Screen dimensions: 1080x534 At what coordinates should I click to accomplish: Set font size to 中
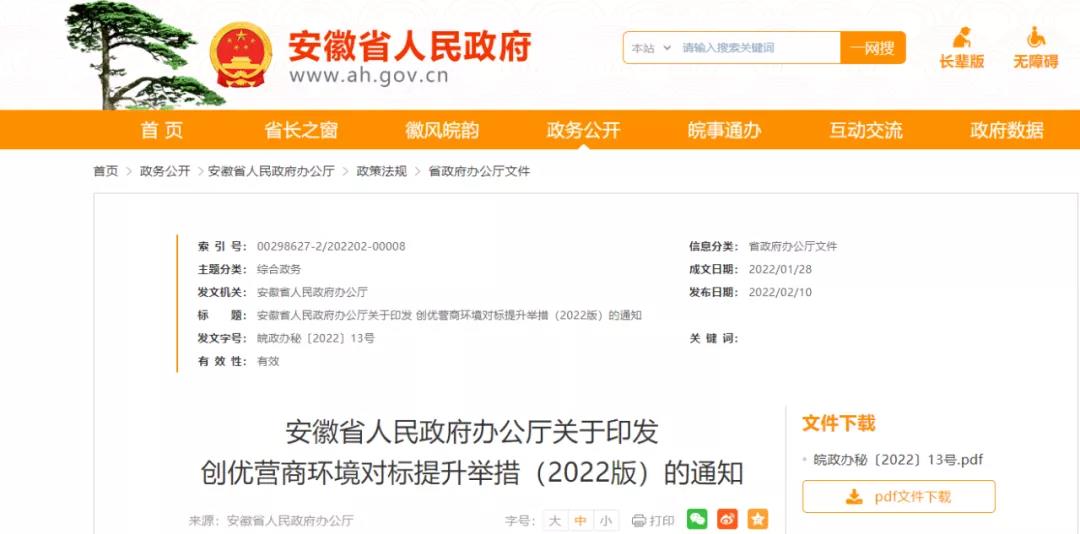[x=580, y=521]
